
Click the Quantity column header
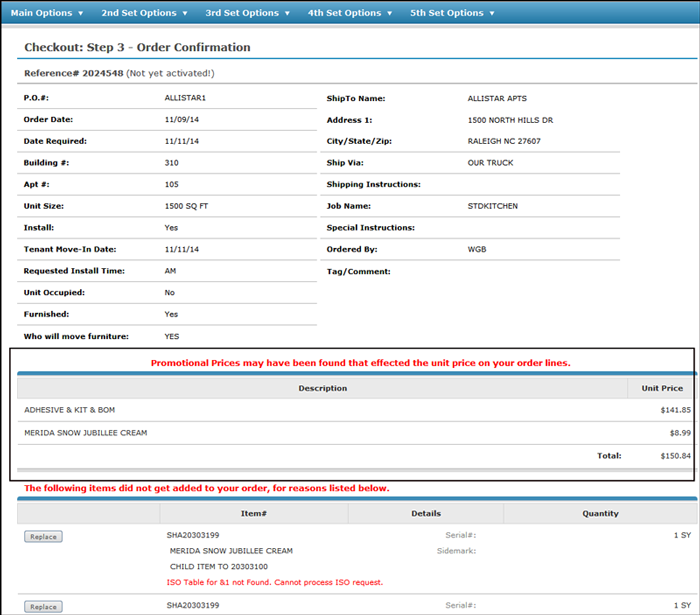(600, 513)
